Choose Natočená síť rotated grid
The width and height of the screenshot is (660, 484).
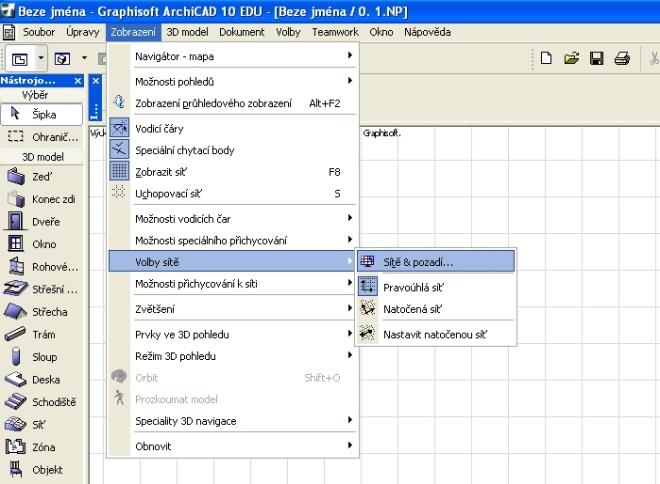[x=436, y=309]
